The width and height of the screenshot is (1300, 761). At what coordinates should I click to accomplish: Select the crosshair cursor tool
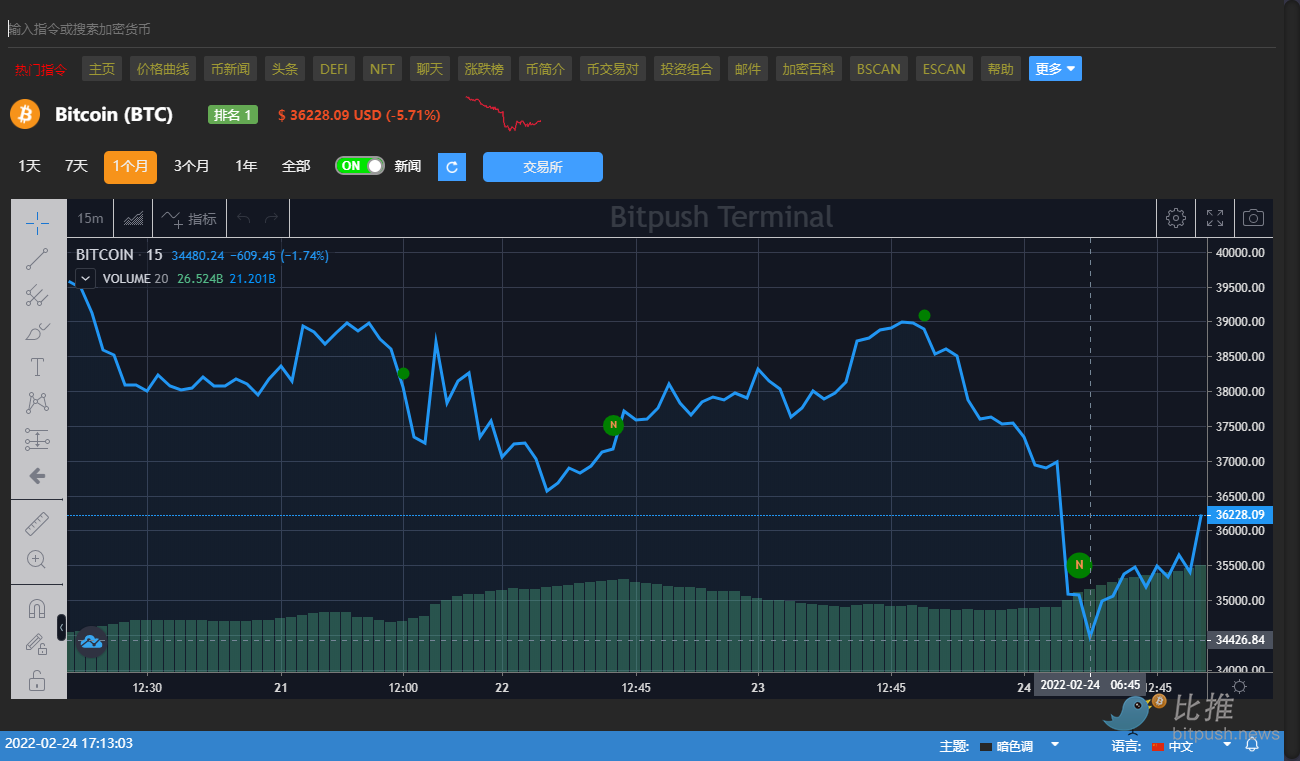37,223
